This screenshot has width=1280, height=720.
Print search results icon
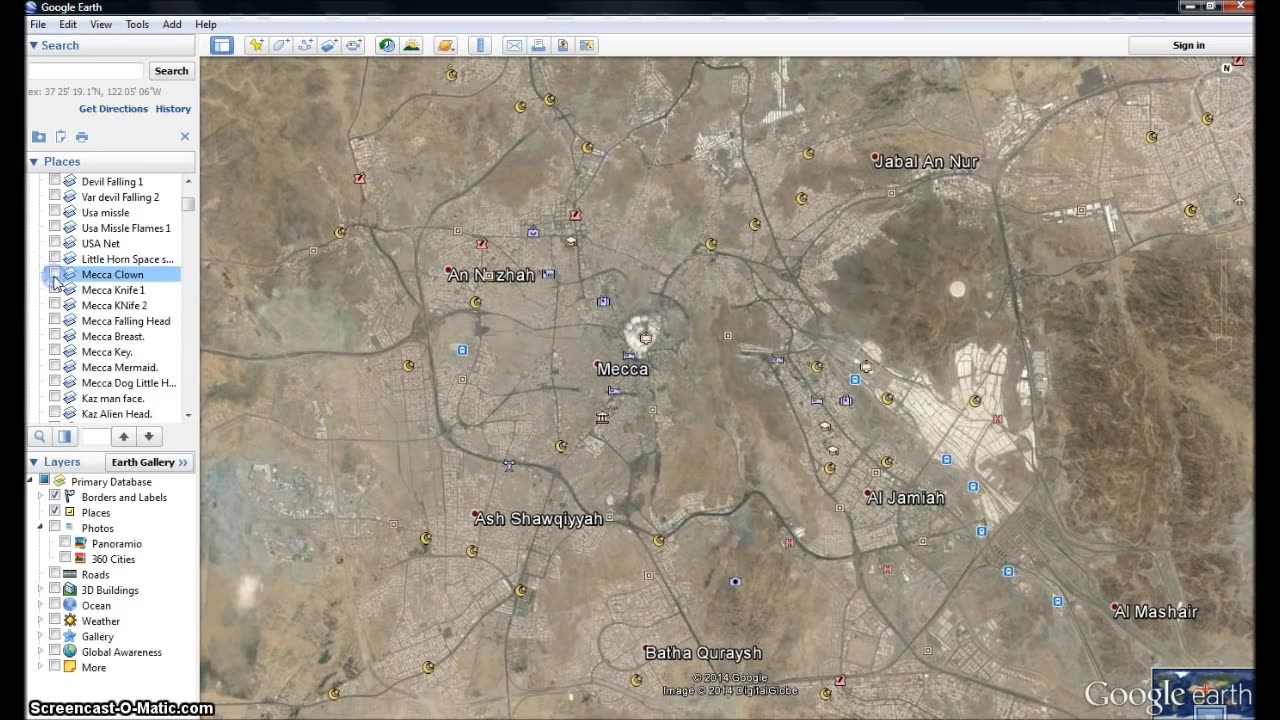point(82,136)
